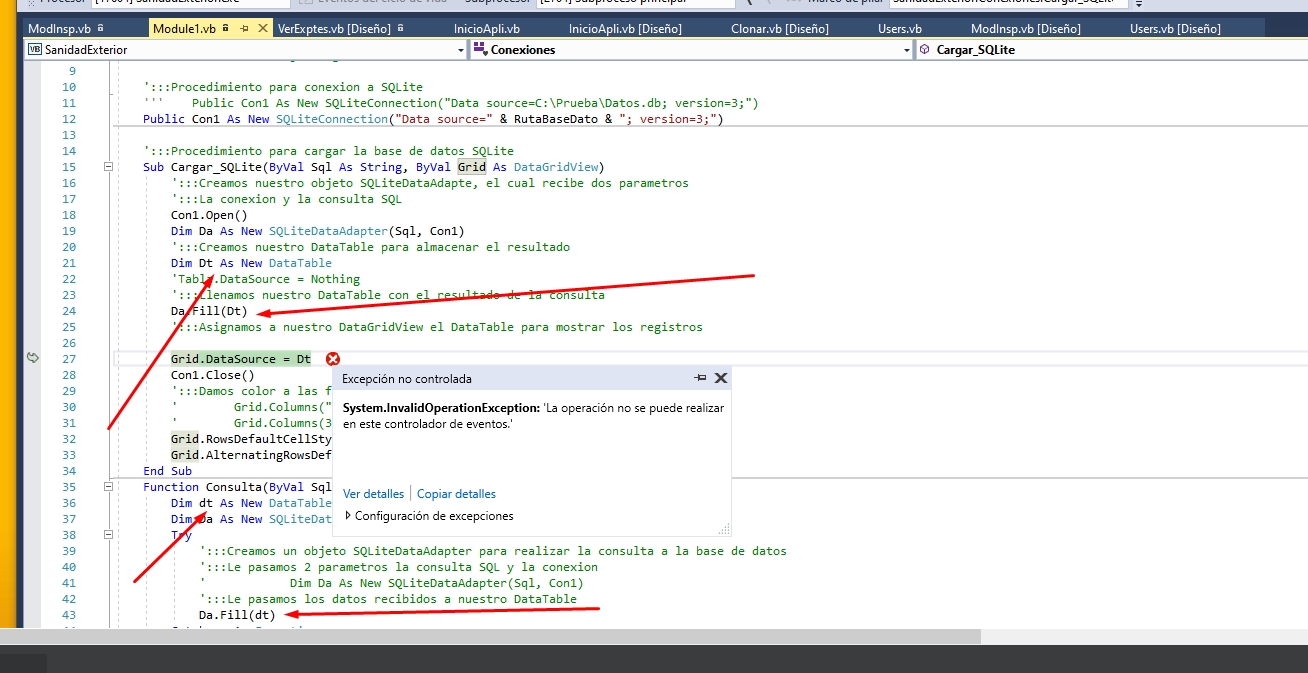Click the Public Con1 As New SQLiteConnection line
Image resolution: width=1308 pixels, height=673 pixels.
433,119
